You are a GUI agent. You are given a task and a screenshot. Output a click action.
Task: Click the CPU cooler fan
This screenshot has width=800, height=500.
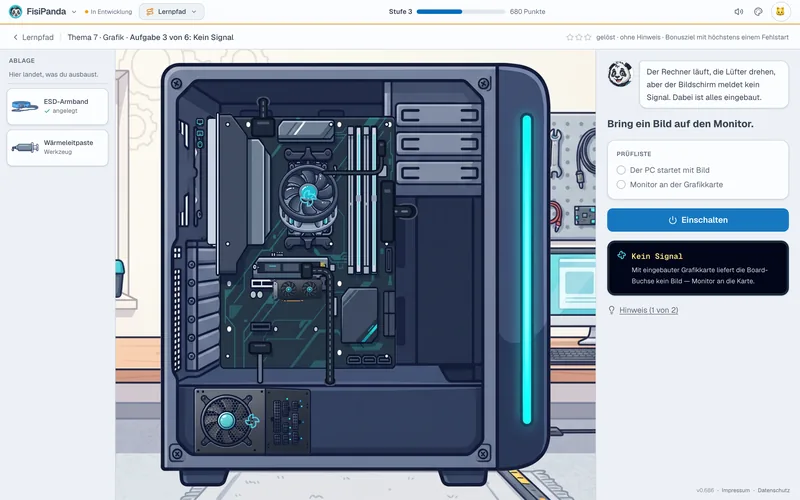[308, 193]
